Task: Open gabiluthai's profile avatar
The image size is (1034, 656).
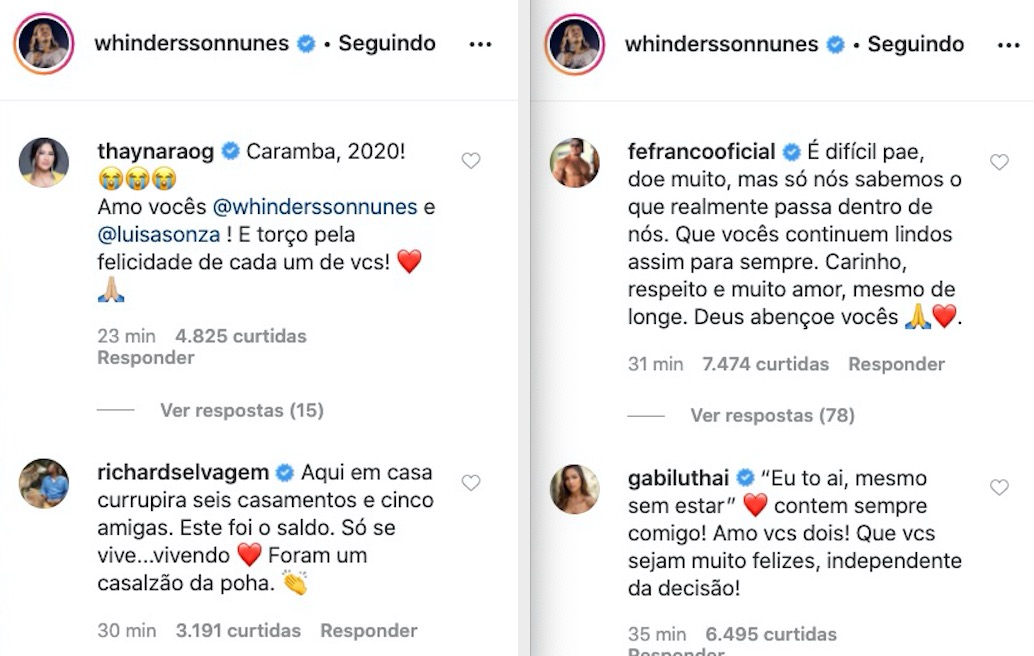Action: coord(574,489)
